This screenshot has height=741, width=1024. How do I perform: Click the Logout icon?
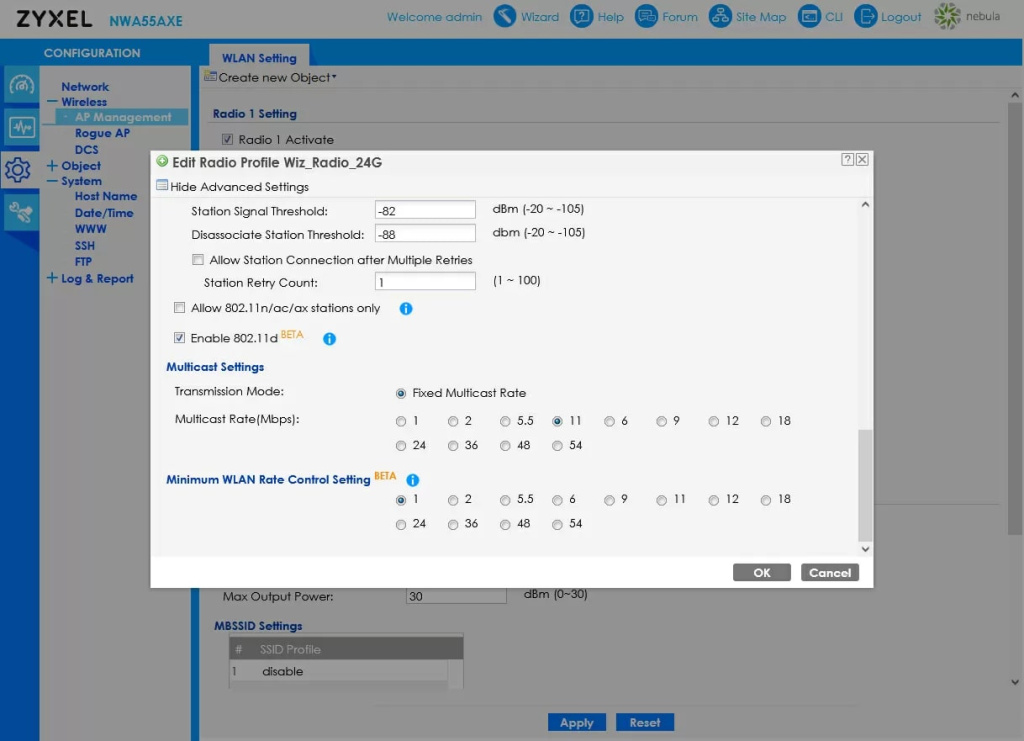pyautogui.click(x=866, y=17)
